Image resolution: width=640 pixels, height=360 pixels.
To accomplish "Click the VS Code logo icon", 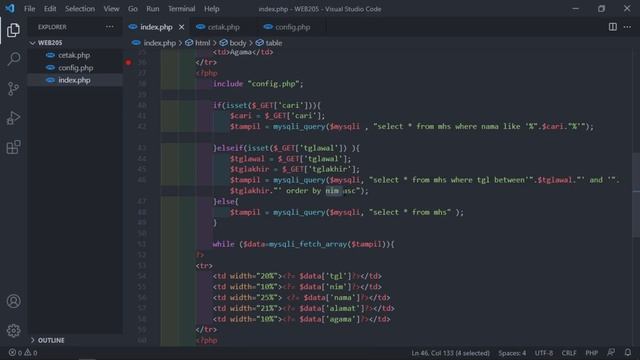I will [x=10, y=8].
